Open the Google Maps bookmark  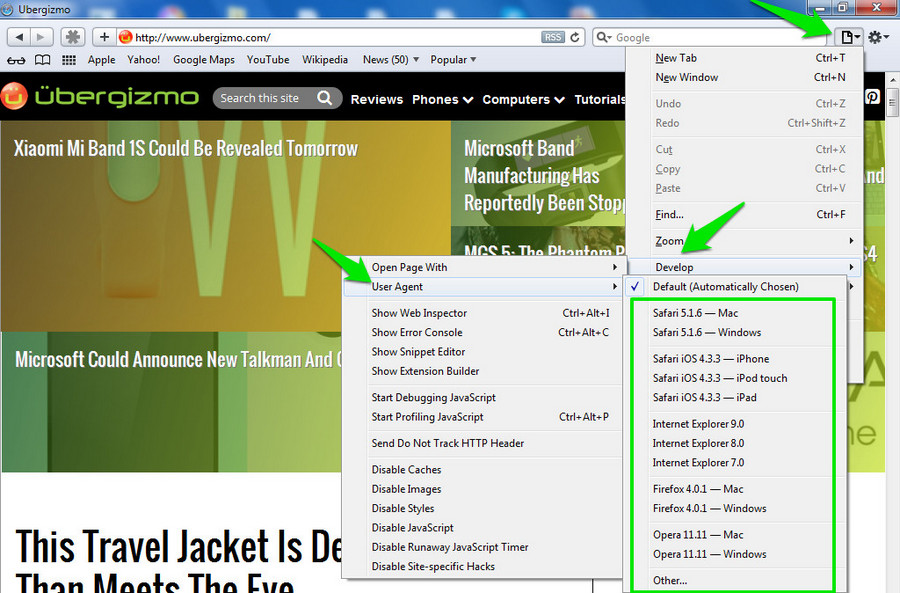204,60
